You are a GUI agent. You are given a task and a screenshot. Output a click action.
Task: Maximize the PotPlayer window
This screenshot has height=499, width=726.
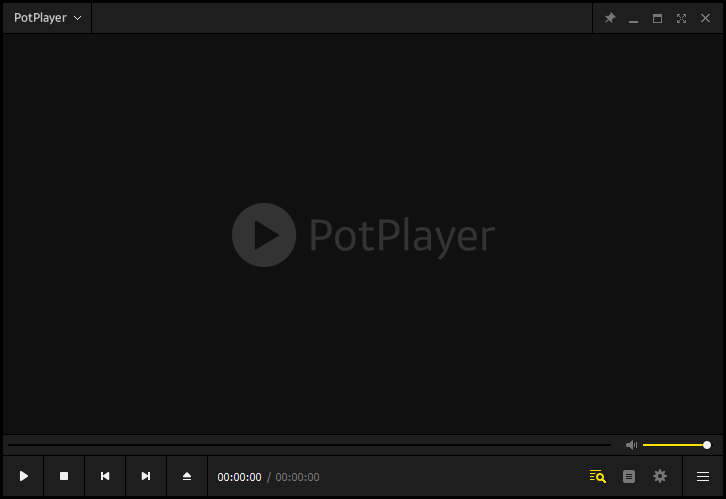(x=657, y=18)
